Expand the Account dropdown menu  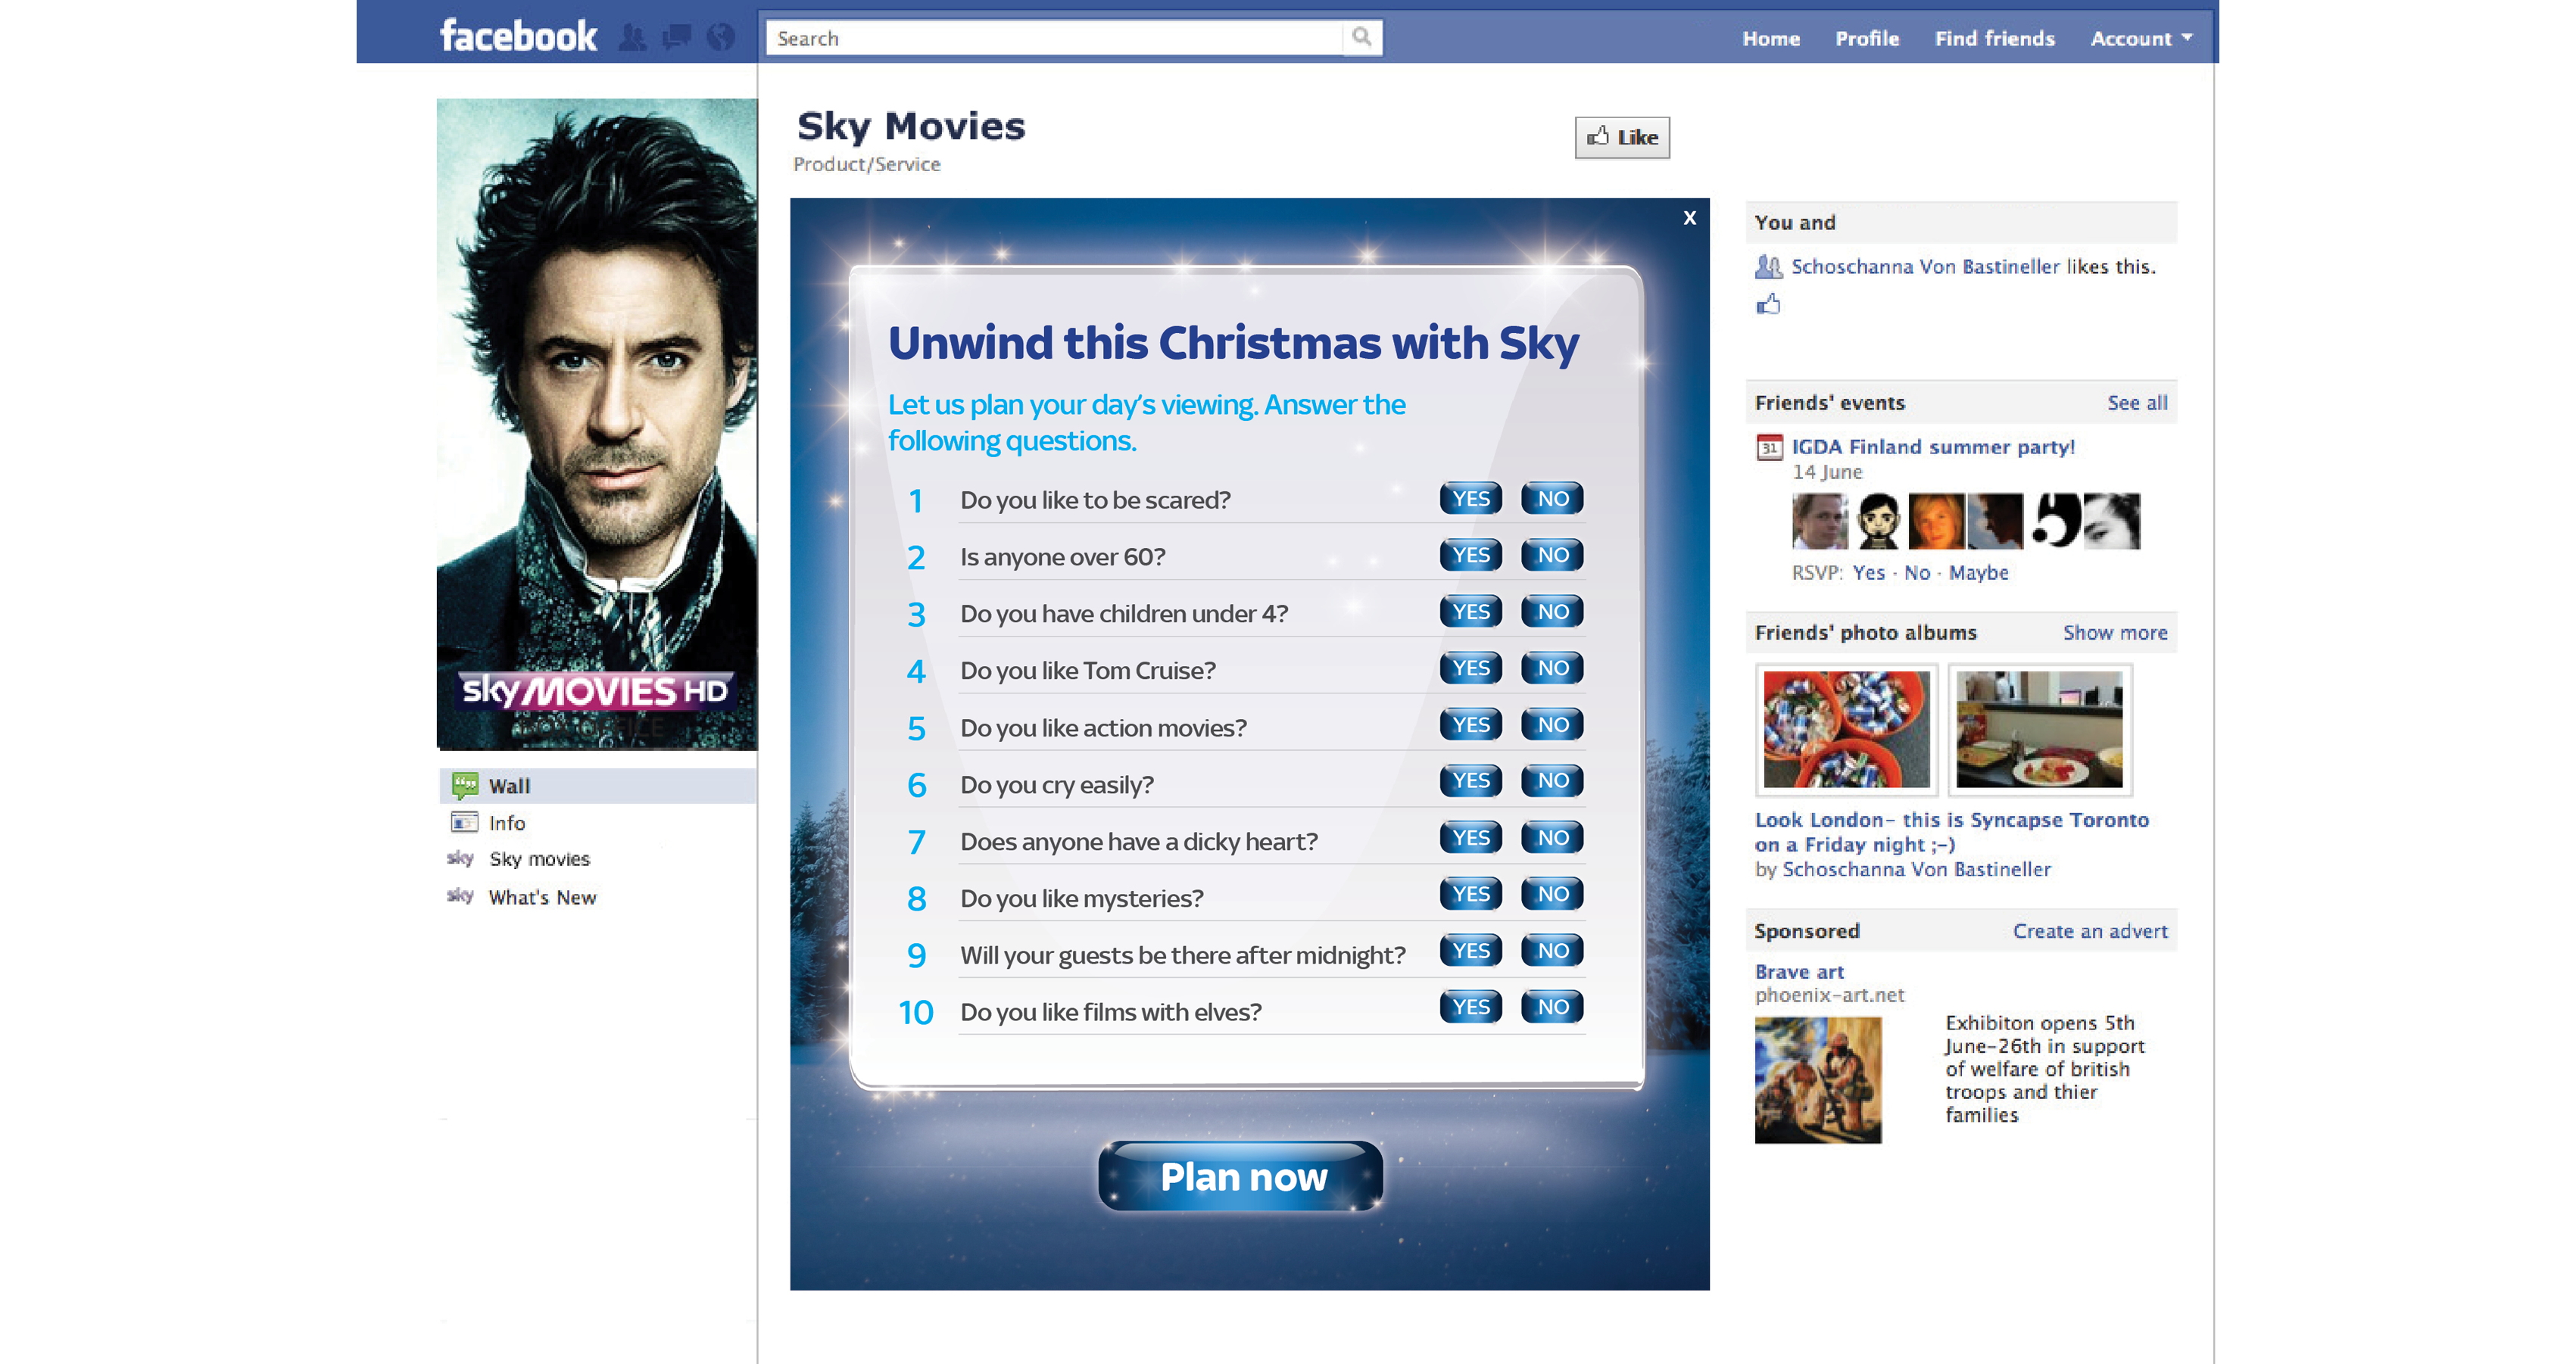2141,38
